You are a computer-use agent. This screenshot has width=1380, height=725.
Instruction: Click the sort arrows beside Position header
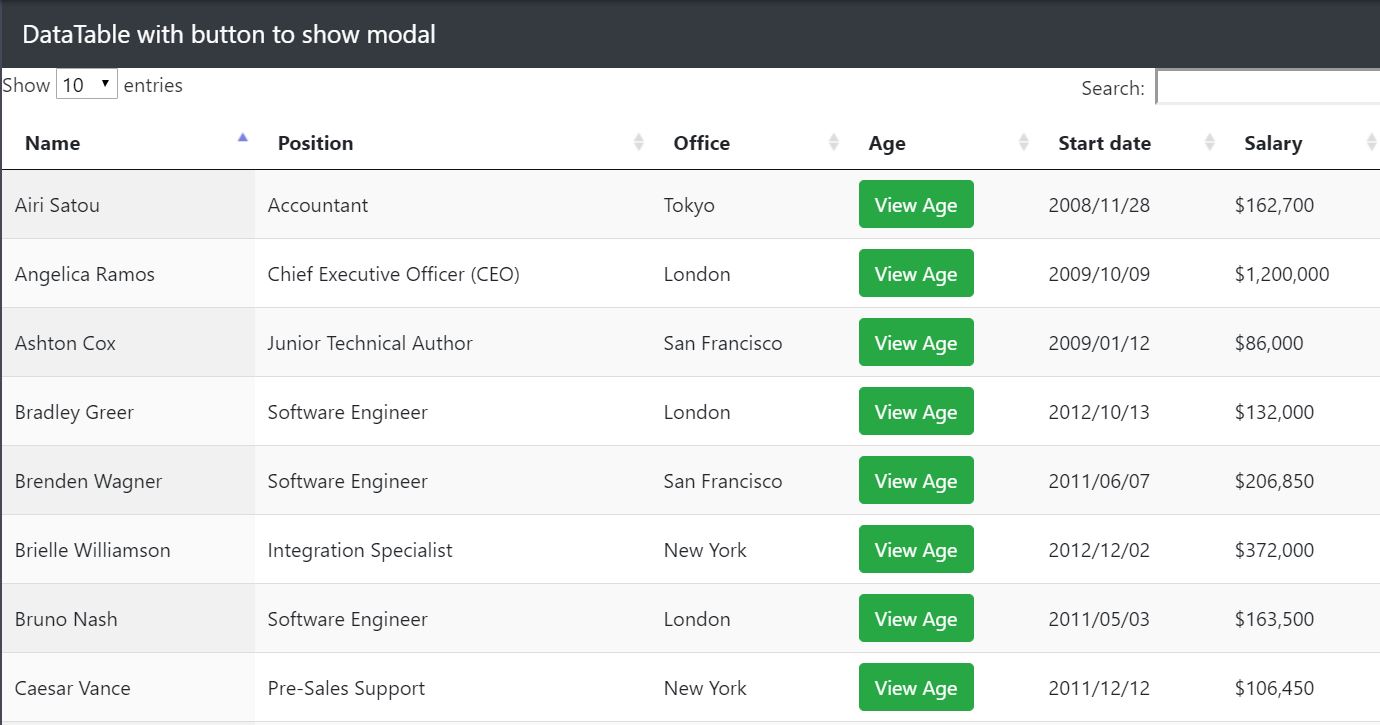pos(639,142)
